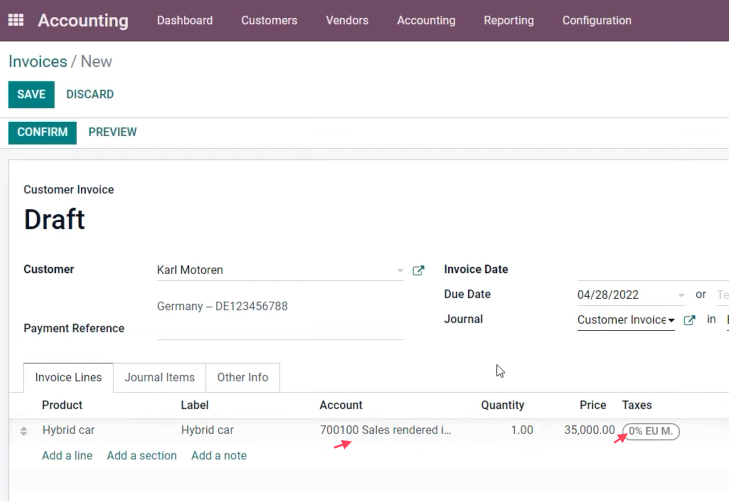Click the Accounting app title
The width and height of the screenshot is (729, 501).
tap(83, 20)
